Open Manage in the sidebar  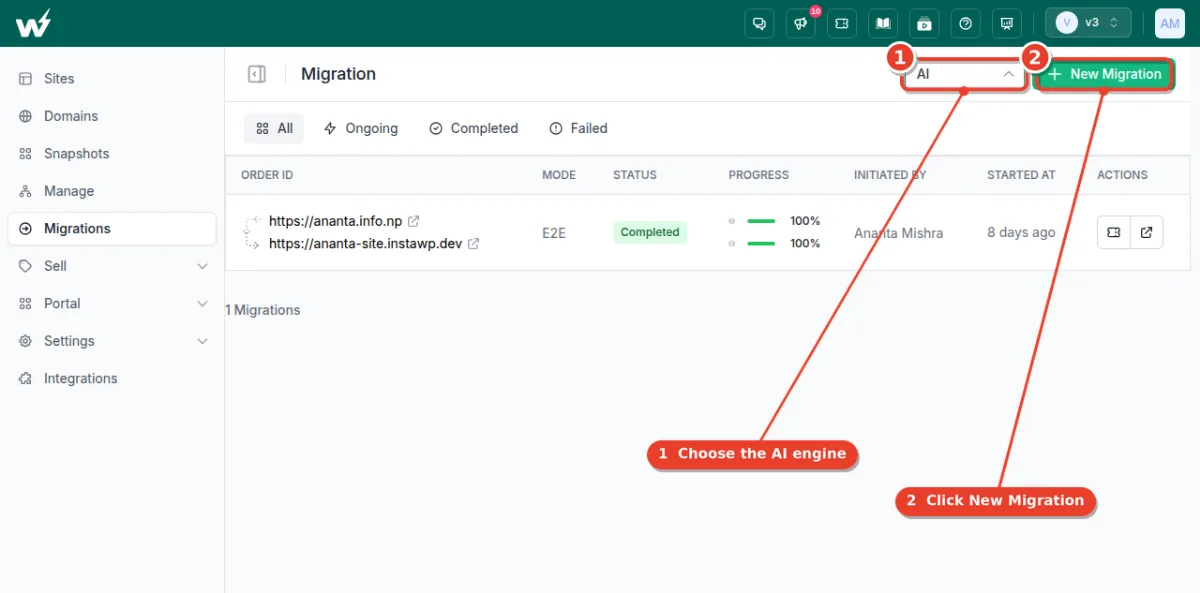[112, 191]
